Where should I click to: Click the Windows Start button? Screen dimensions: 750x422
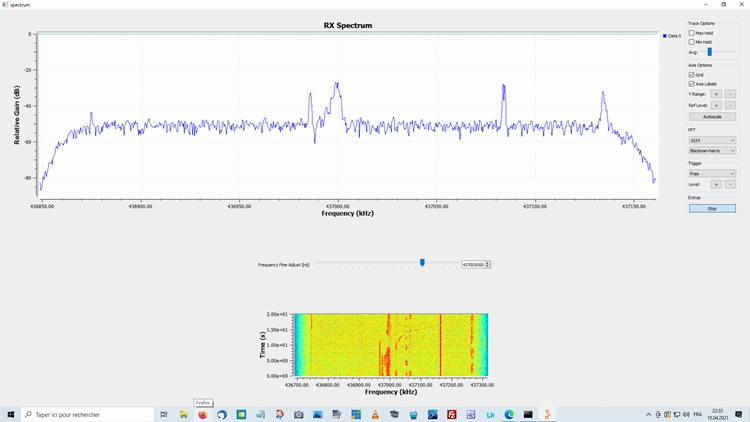(10, 414)
